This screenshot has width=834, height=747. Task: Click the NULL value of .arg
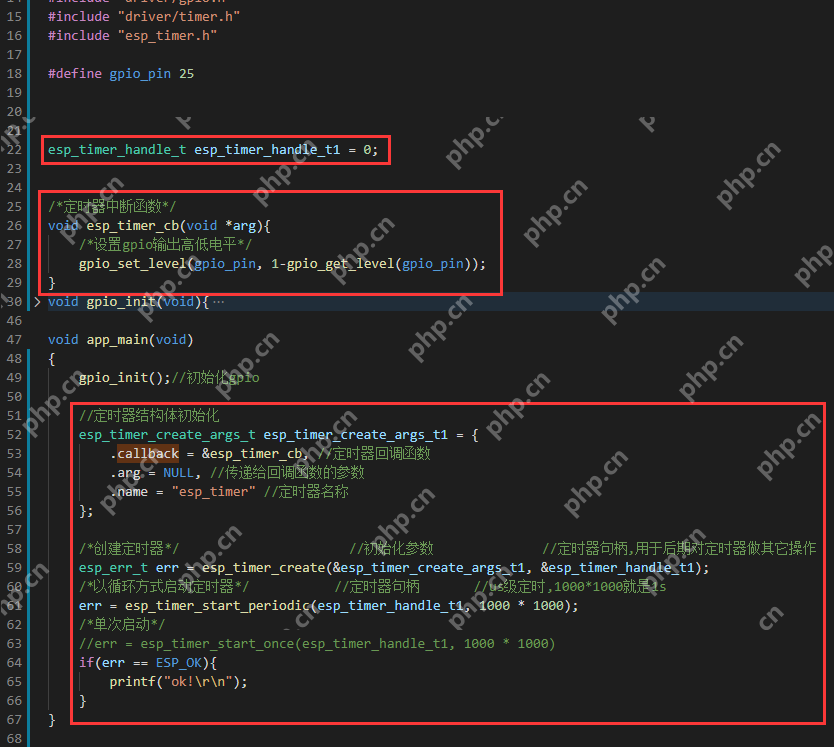[178, 473]
